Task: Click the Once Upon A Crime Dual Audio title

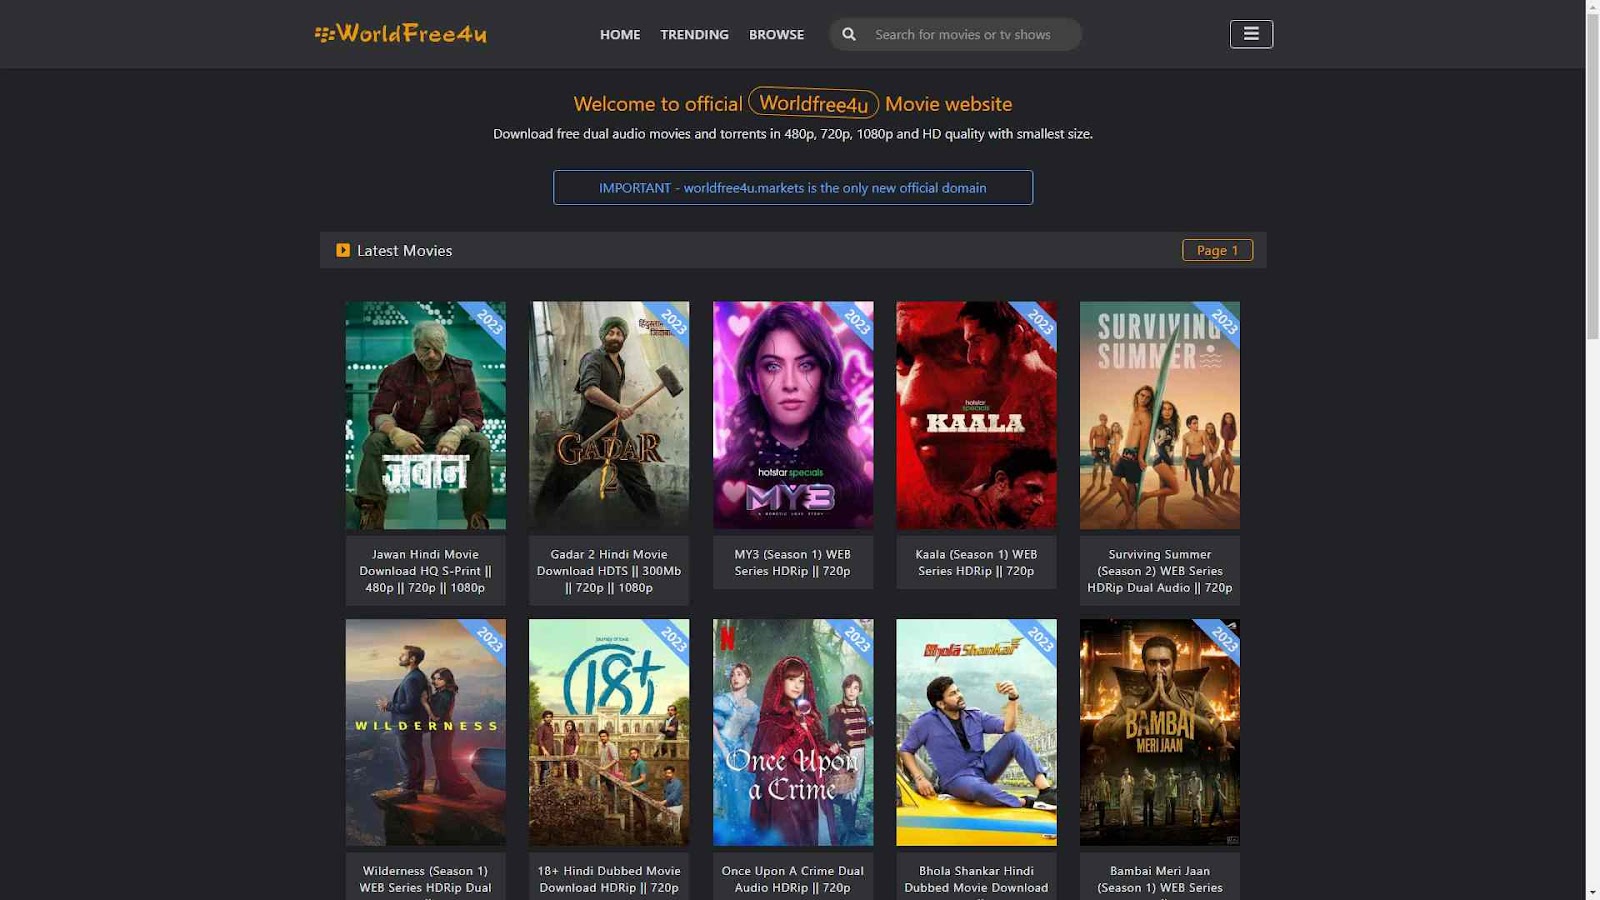Action: 793,880
